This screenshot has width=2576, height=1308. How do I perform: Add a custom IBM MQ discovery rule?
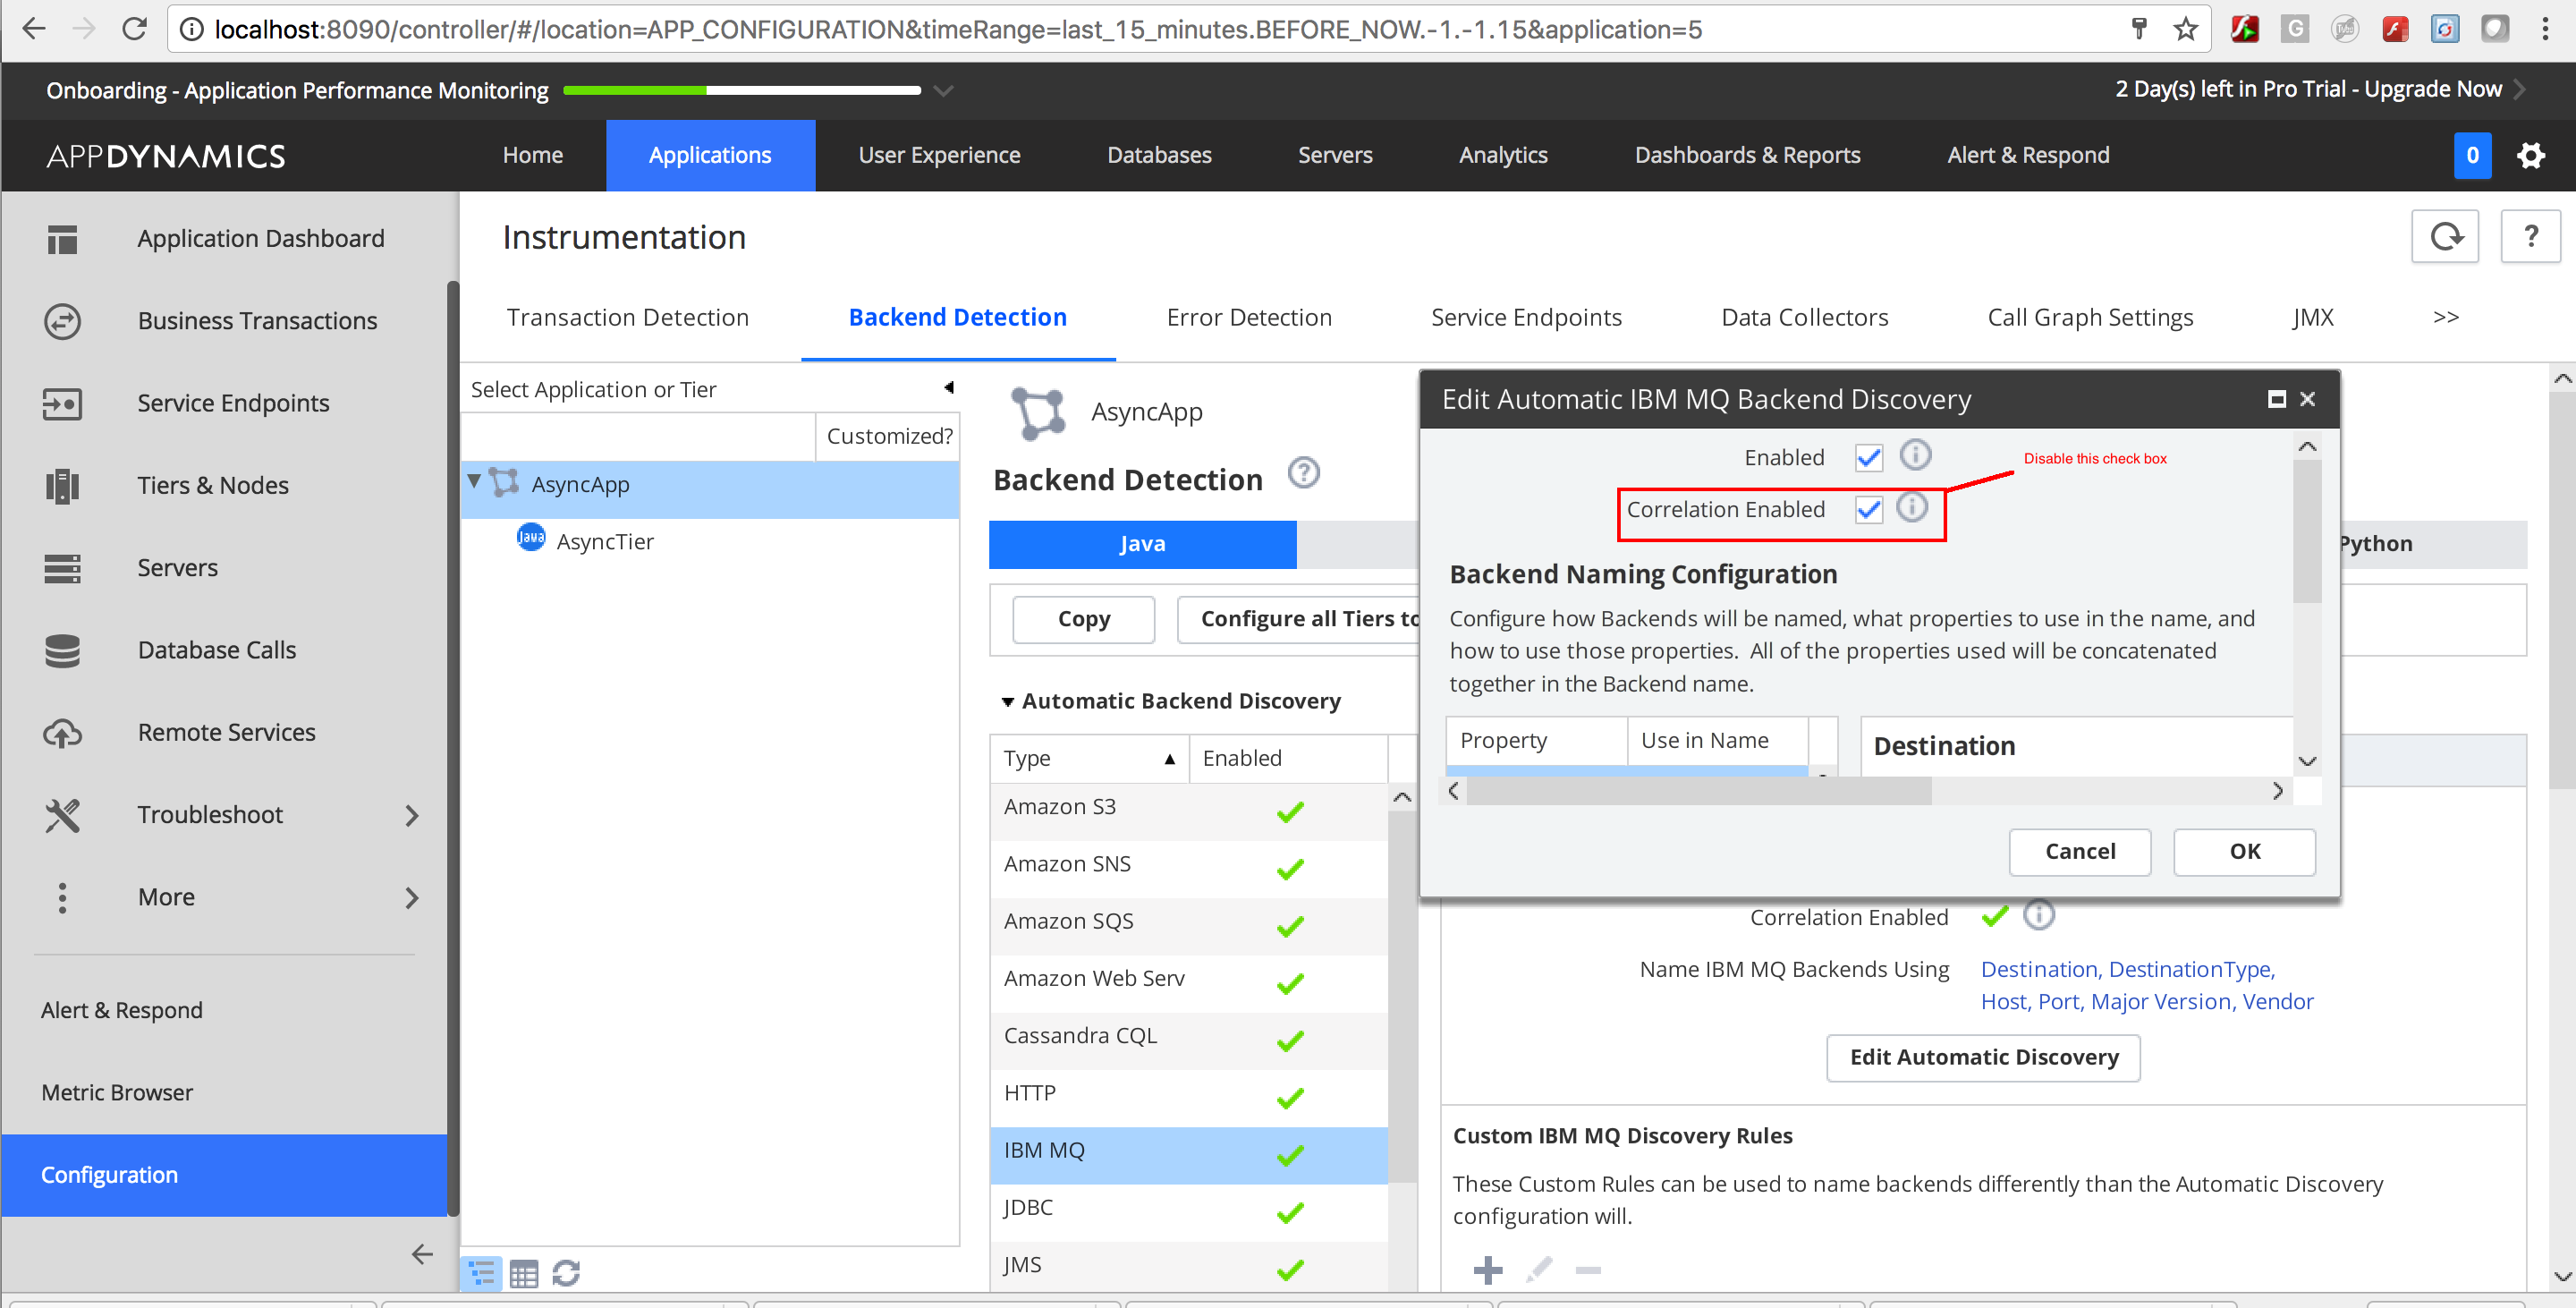pyautogui.click(x=1487, y=1270)
